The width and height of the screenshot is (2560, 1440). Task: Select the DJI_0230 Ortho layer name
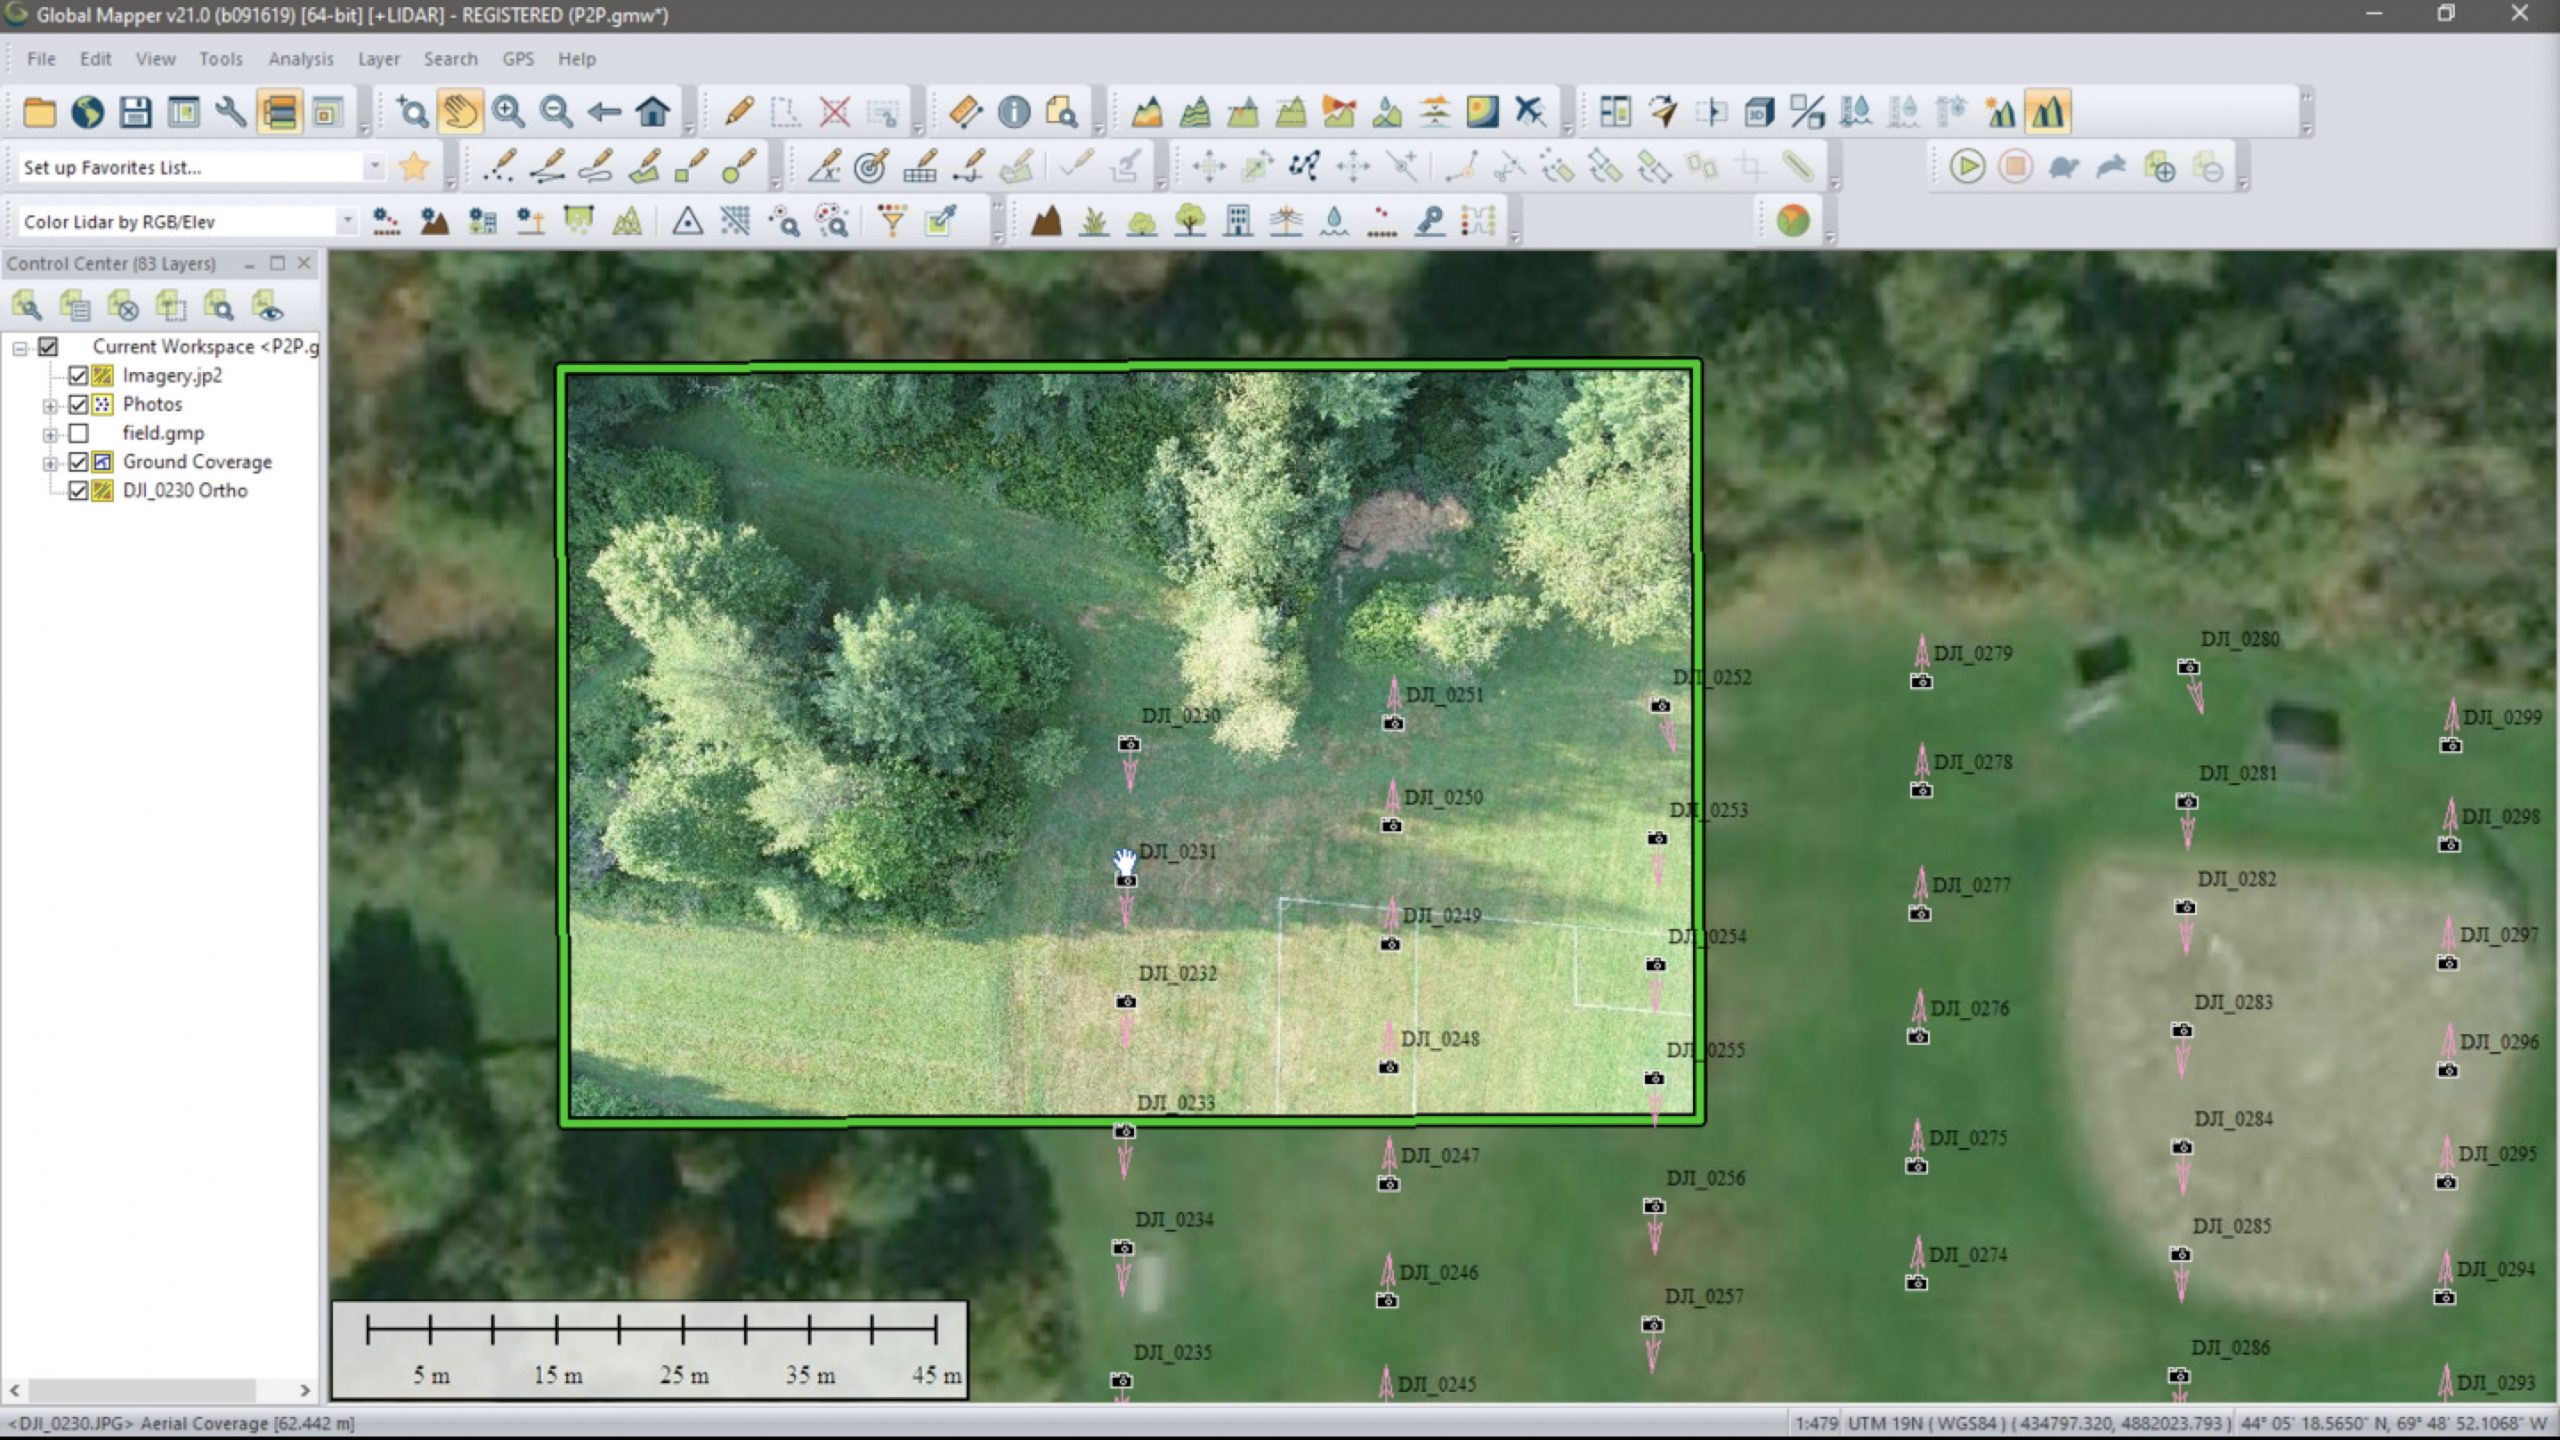tap(185, 491)
